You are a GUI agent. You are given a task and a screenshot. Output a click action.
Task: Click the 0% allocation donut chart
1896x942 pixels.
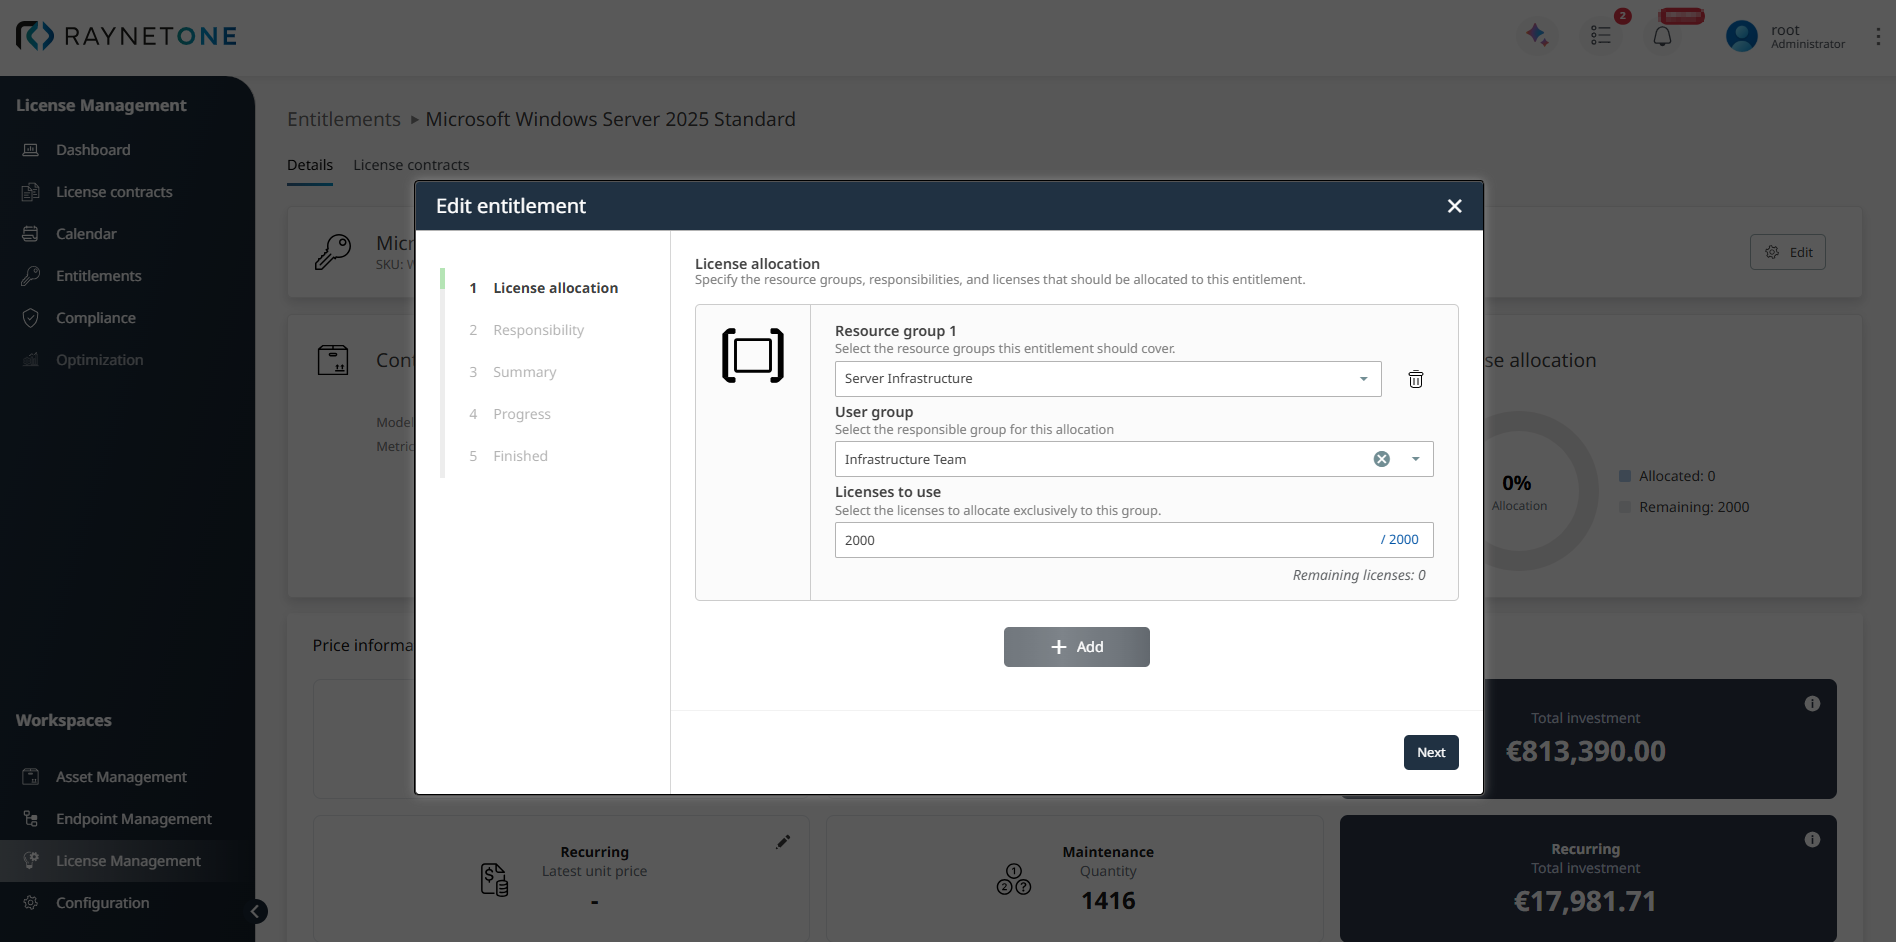click(x=1519, y=491)
